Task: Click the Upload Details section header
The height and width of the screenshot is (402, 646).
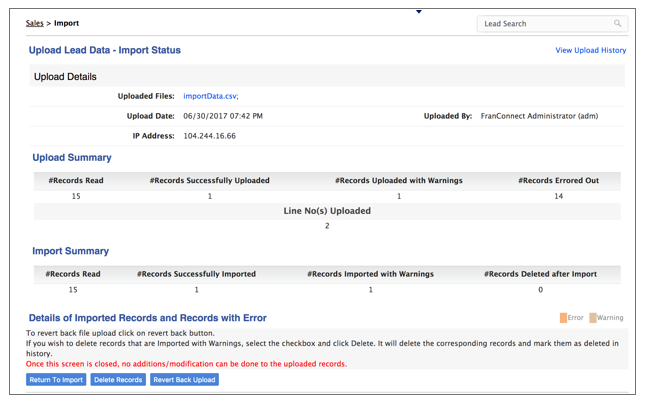Action: [327, 77]
